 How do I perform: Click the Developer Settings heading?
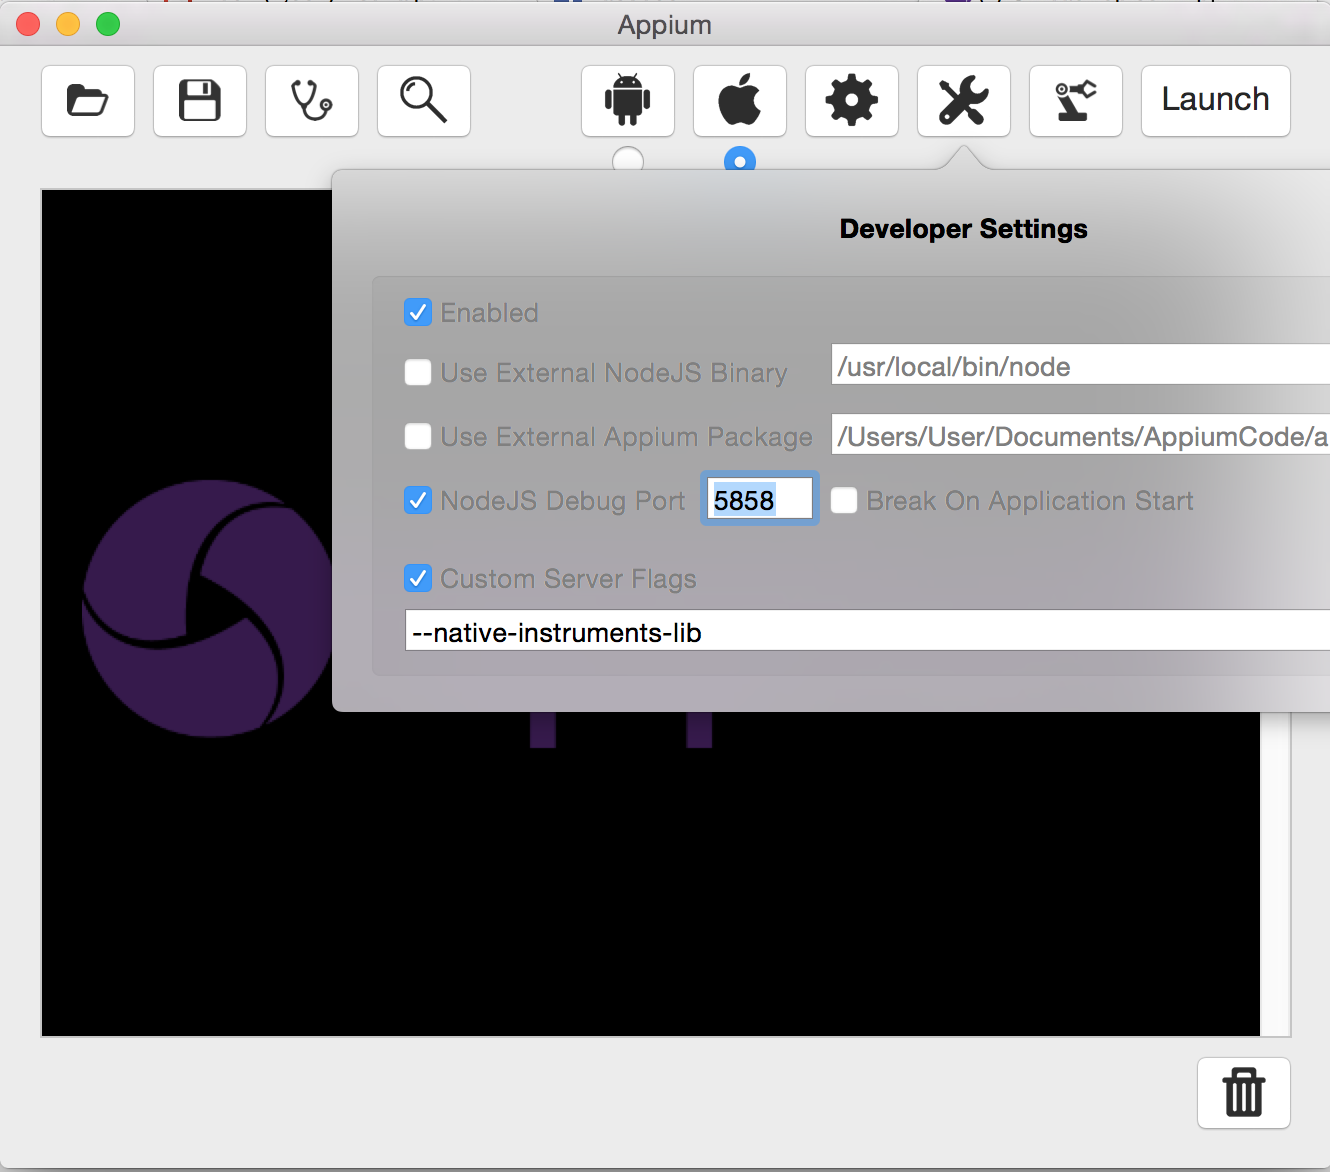(x=964, y=229)
